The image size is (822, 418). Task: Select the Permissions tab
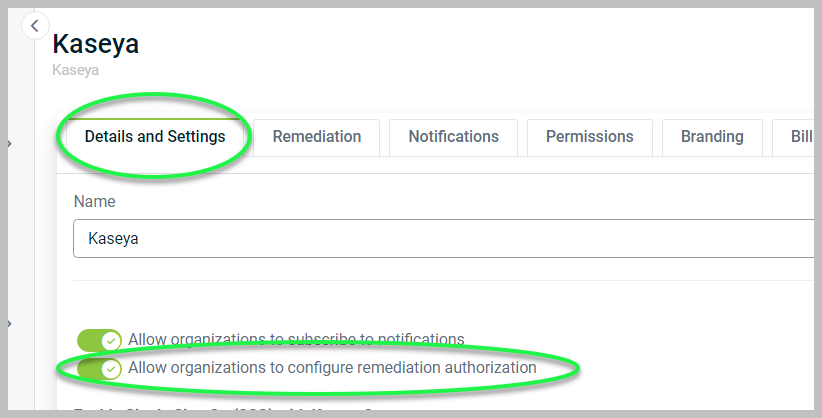tap(589, 137)
